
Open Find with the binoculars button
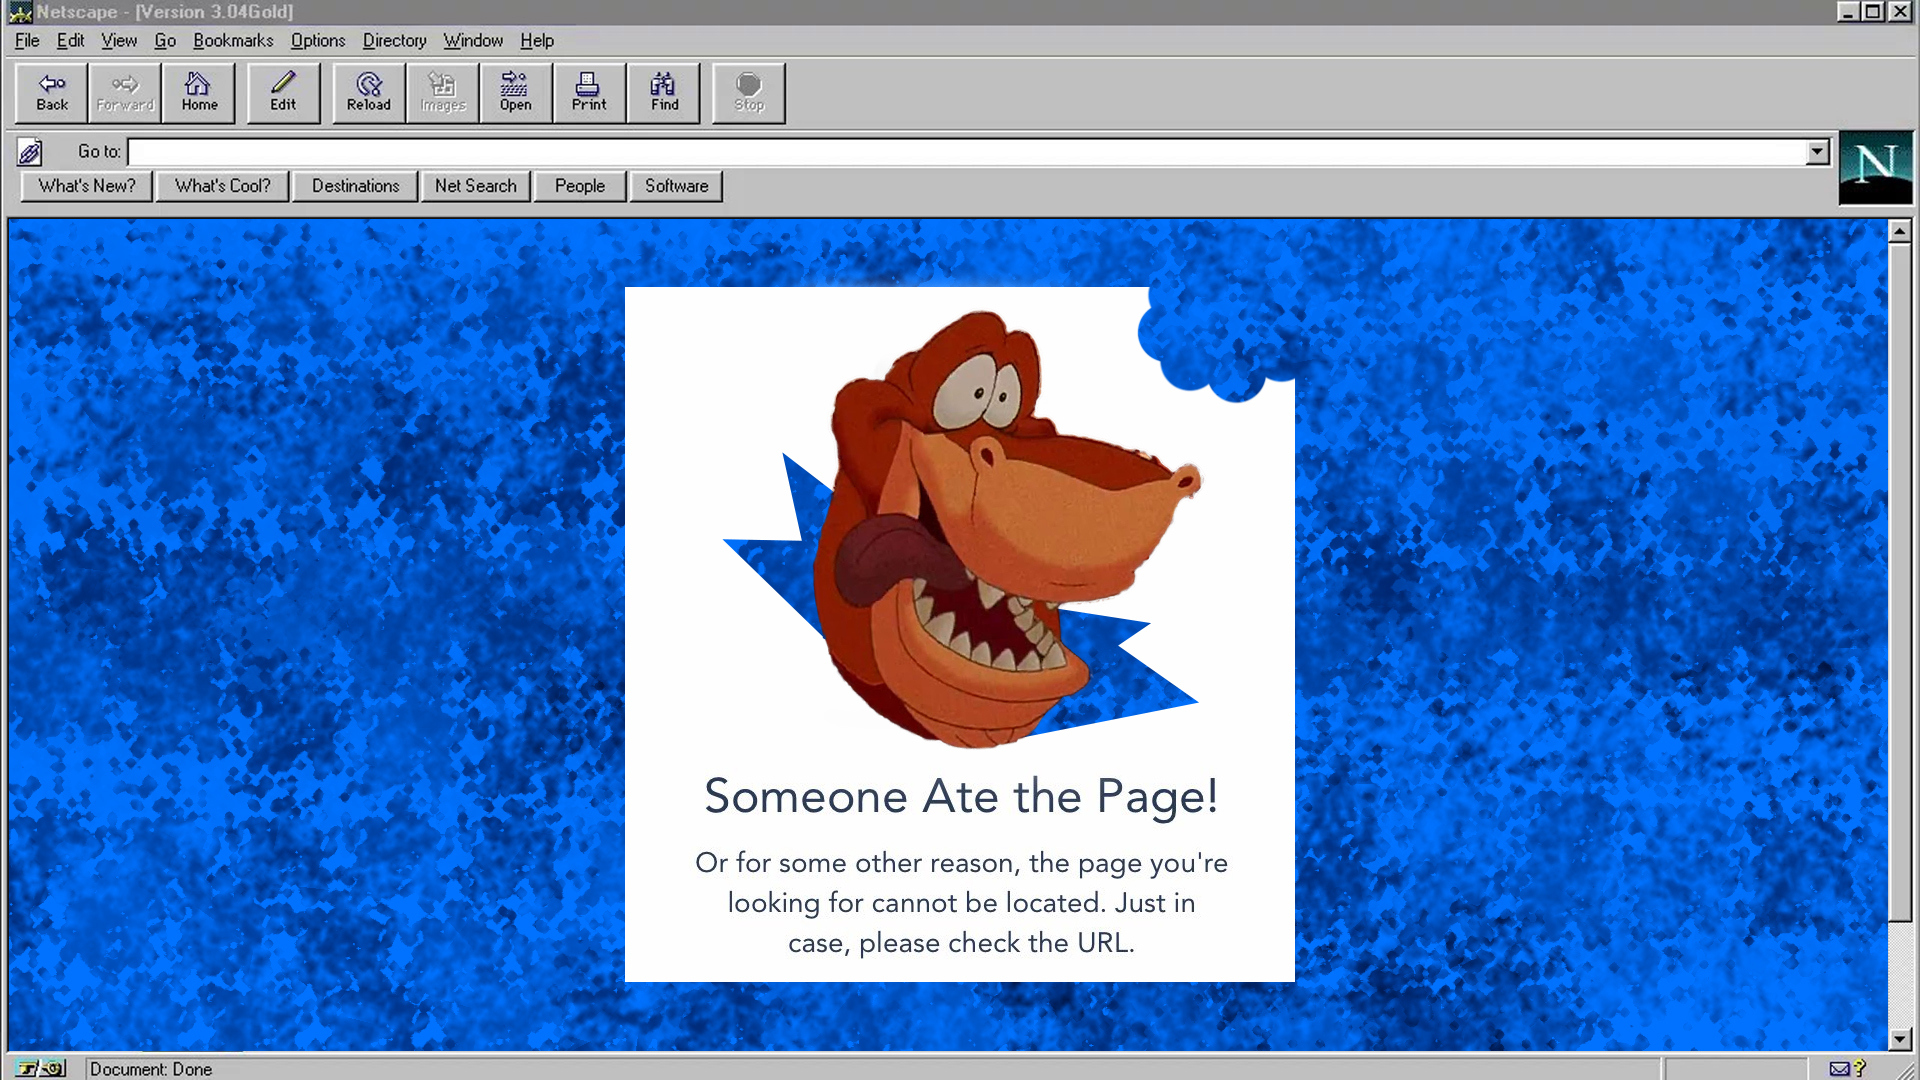click(664, 93)
